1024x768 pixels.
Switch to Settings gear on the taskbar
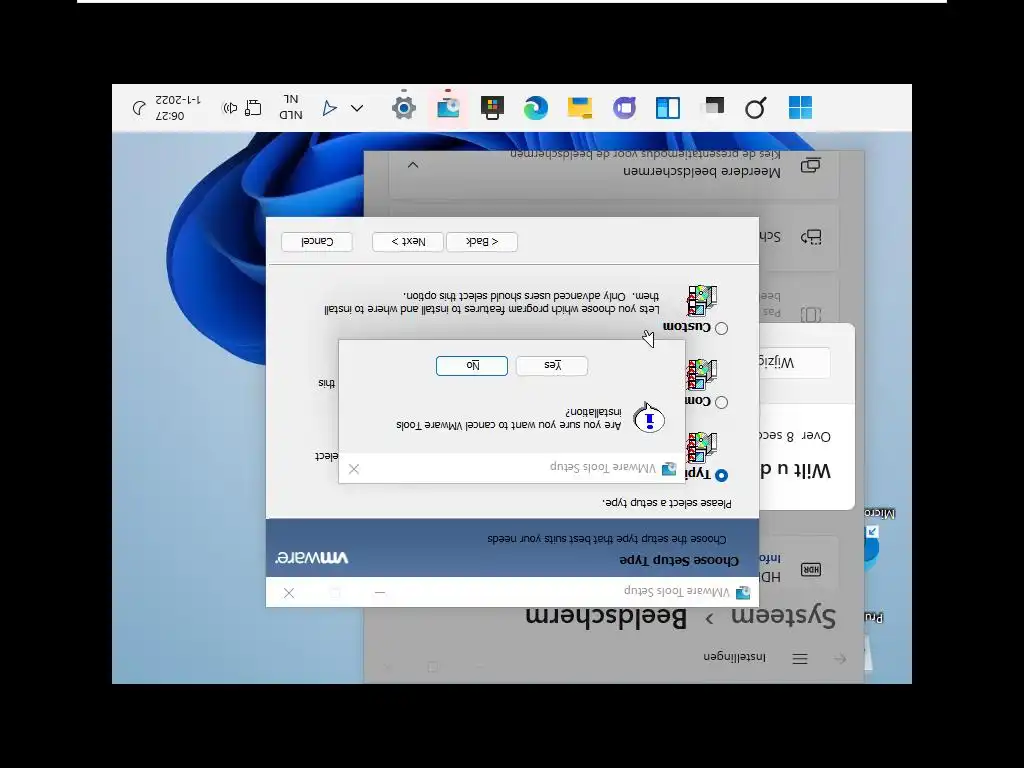[404, 108]
